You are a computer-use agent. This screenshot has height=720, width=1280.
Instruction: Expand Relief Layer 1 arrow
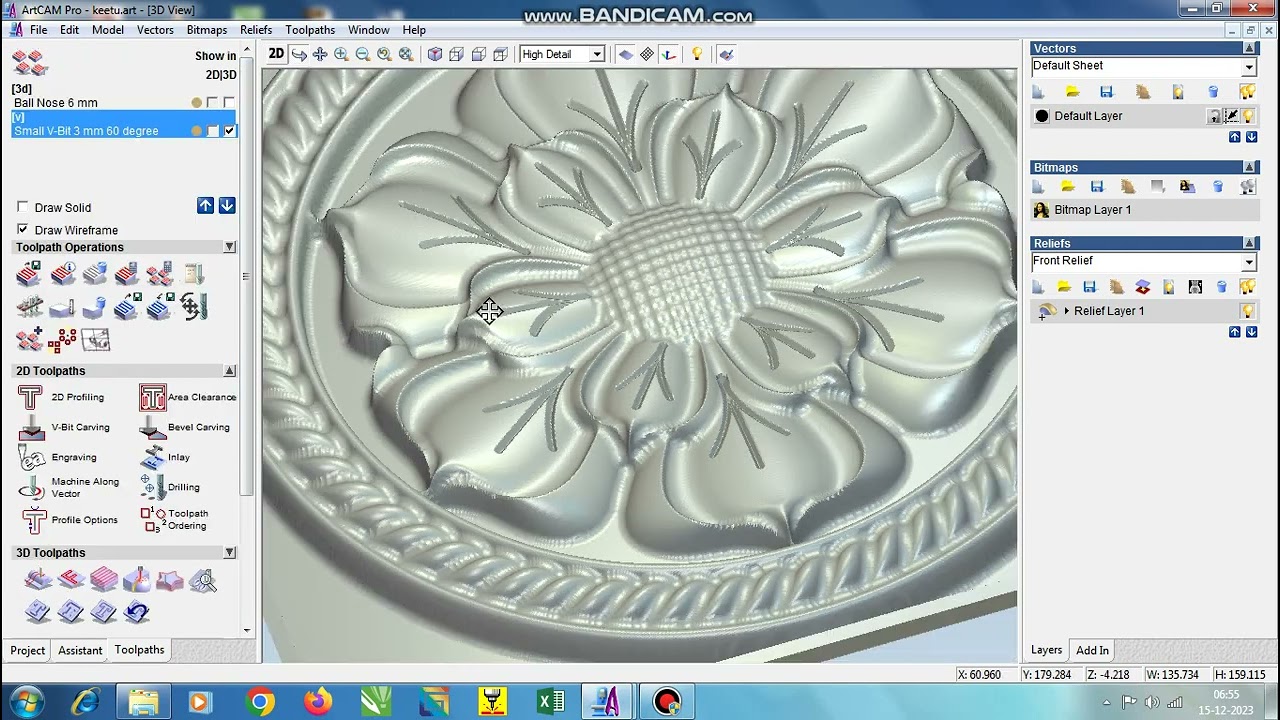(1066, 311)
